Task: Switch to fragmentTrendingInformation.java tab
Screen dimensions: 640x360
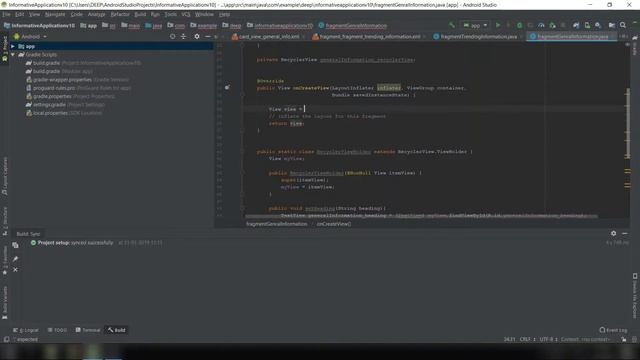Action: (478, 36)
